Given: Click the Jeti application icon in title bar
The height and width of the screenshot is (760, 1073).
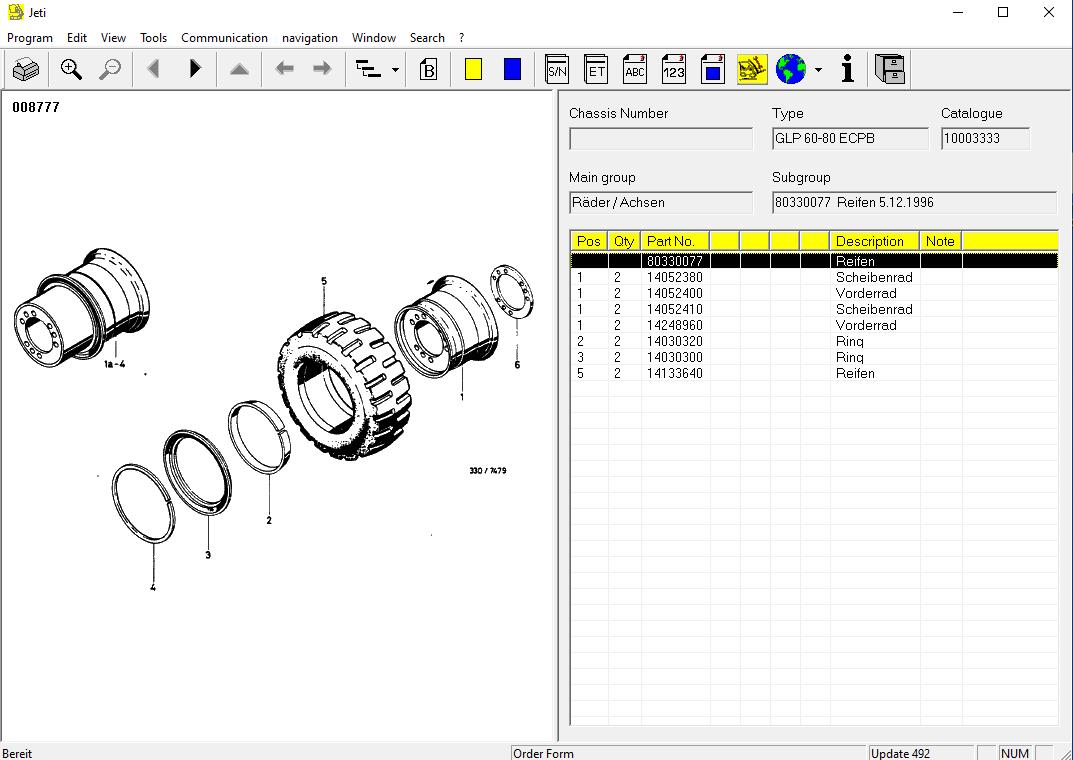Looking at the screenshot, I should click(16, 12).
